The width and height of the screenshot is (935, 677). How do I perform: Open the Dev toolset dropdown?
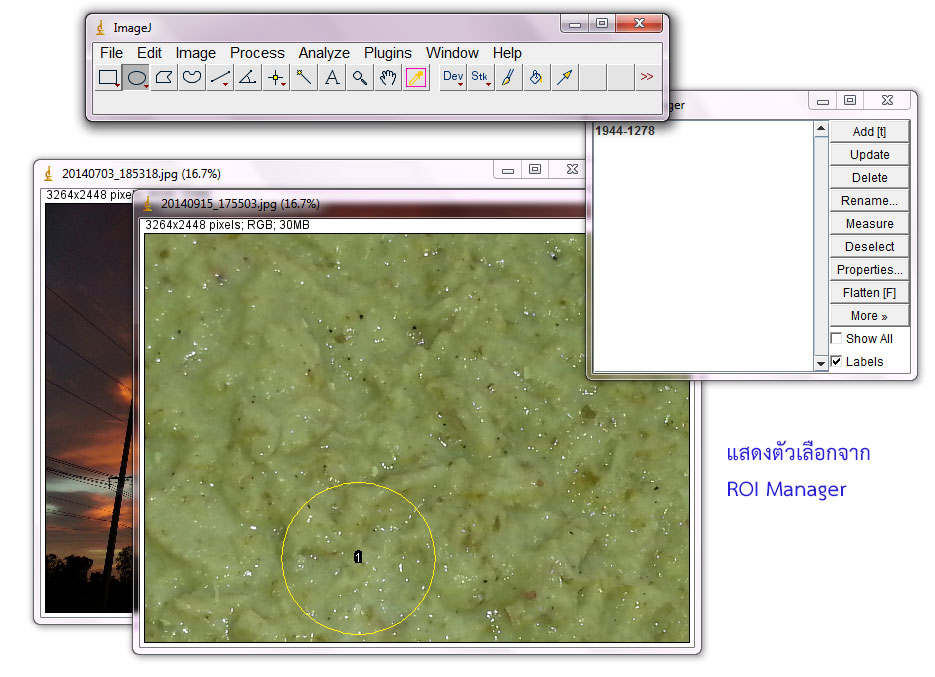point(452,77)
